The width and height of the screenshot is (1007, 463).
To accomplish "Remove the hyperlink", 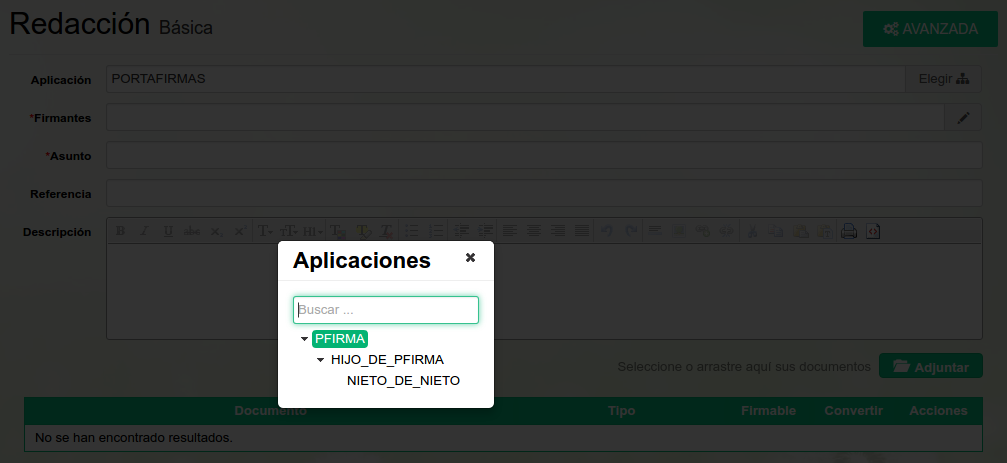I will tap(726, 231).
